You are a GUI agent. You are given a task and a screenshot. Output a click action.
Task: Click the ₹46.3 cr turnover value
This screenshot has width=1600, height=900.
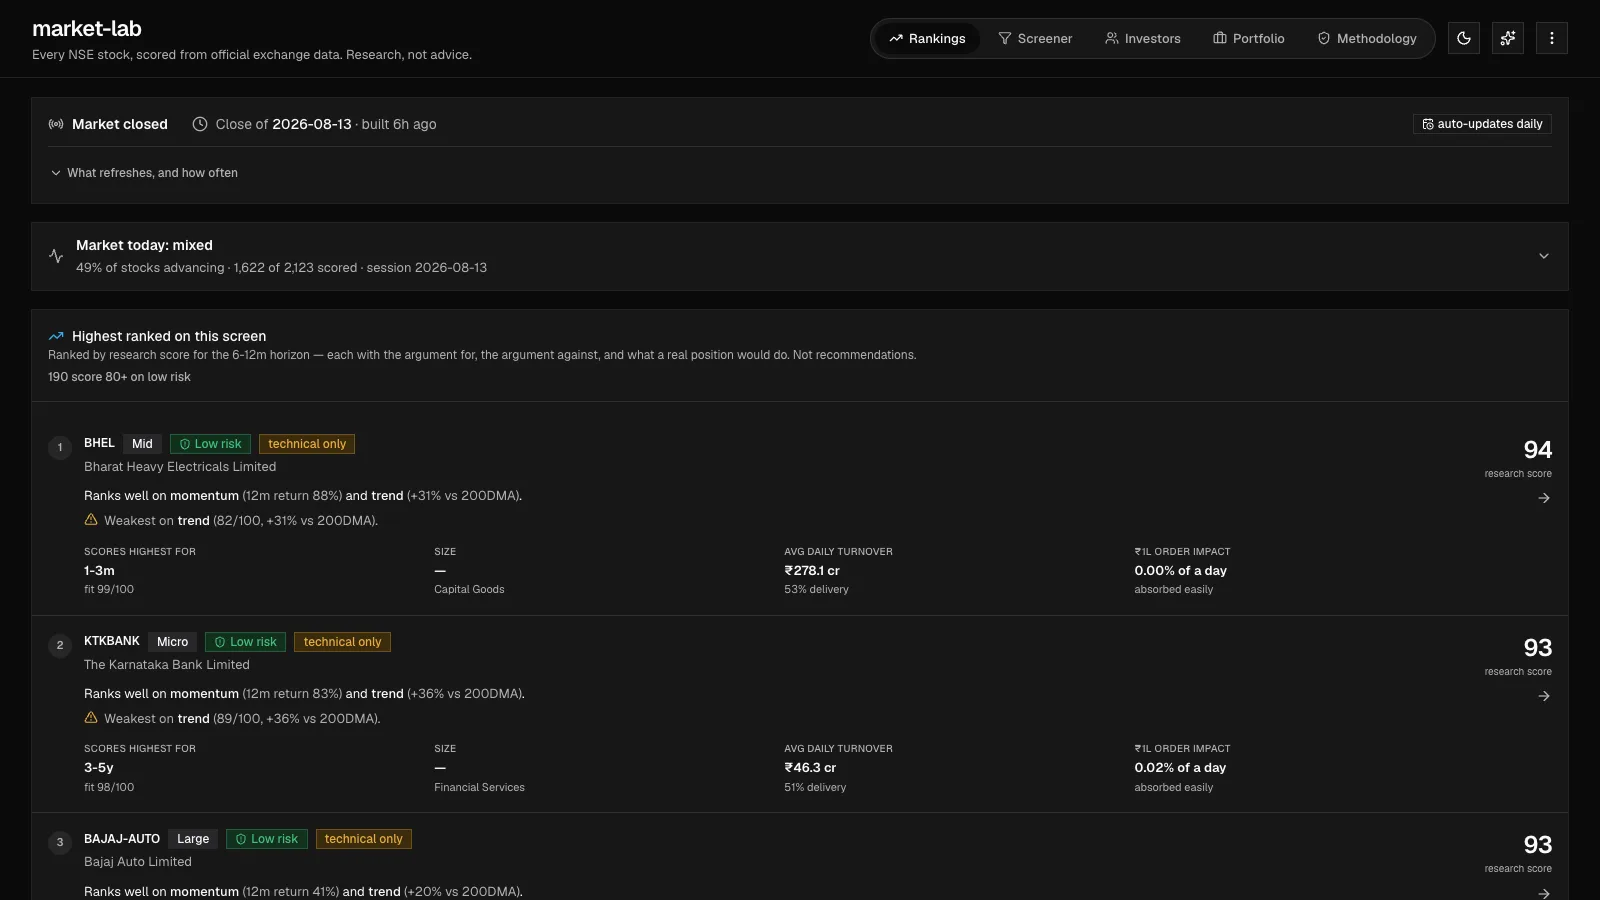tap(810, 768)
